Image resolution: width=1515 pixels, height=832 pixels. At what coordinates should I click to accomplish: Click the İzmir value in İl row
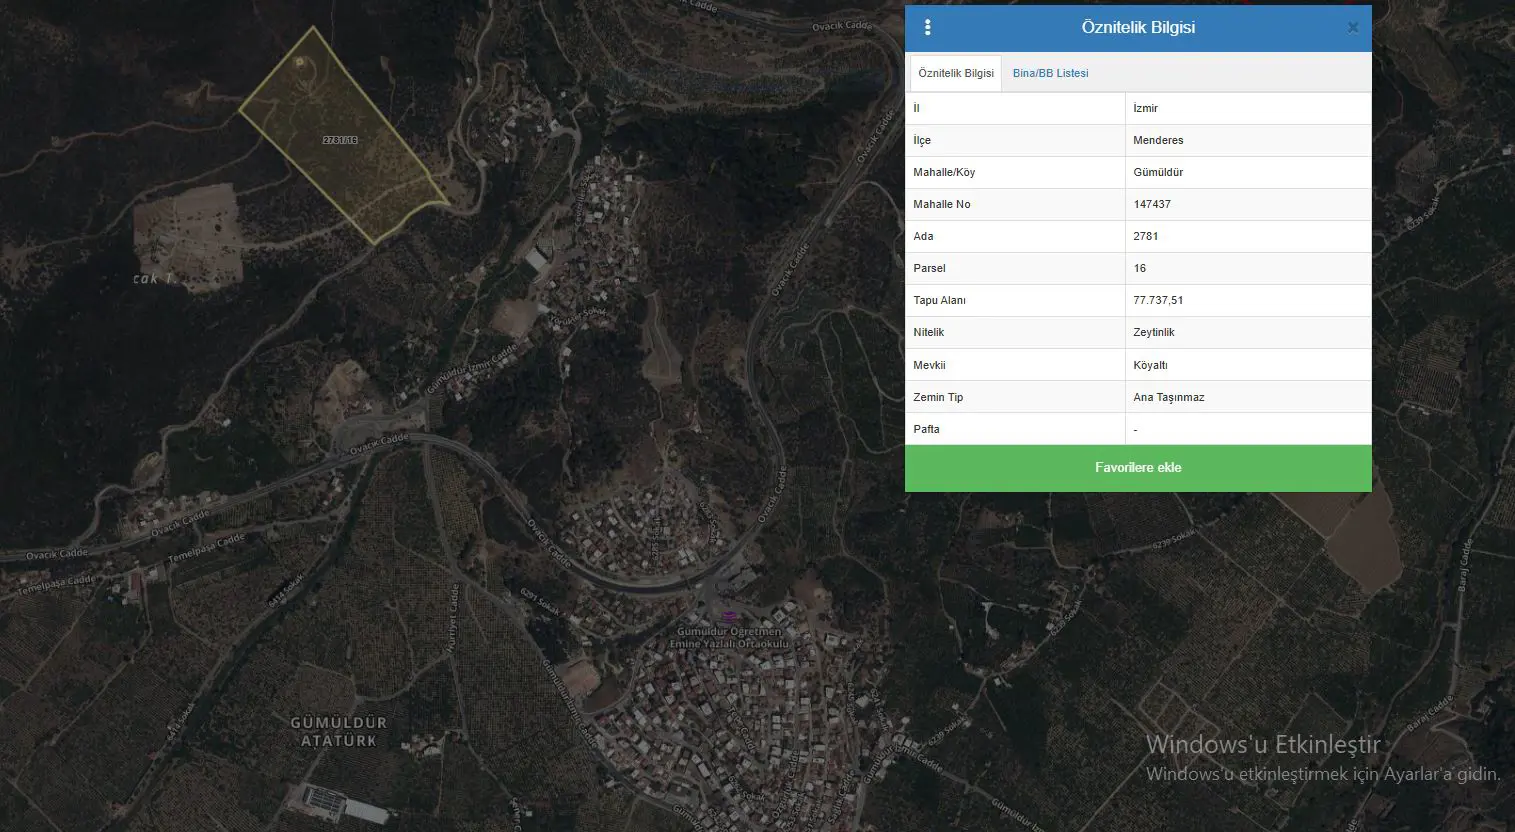(1146, 108)
